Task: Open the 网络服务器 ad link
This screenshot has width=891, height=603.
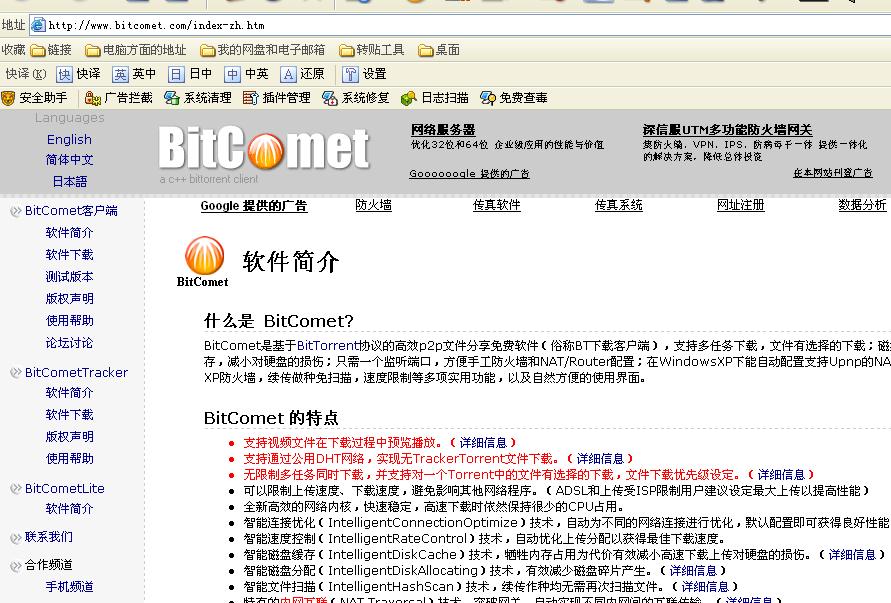Action: point(443,130)
